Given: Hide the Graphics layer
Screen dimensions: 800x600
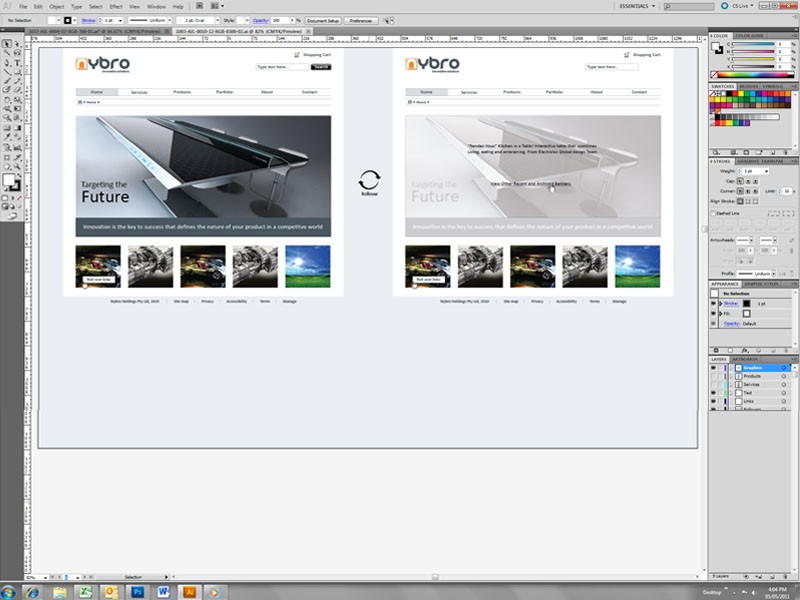Looking at the screenshot, I should [713, 368].
